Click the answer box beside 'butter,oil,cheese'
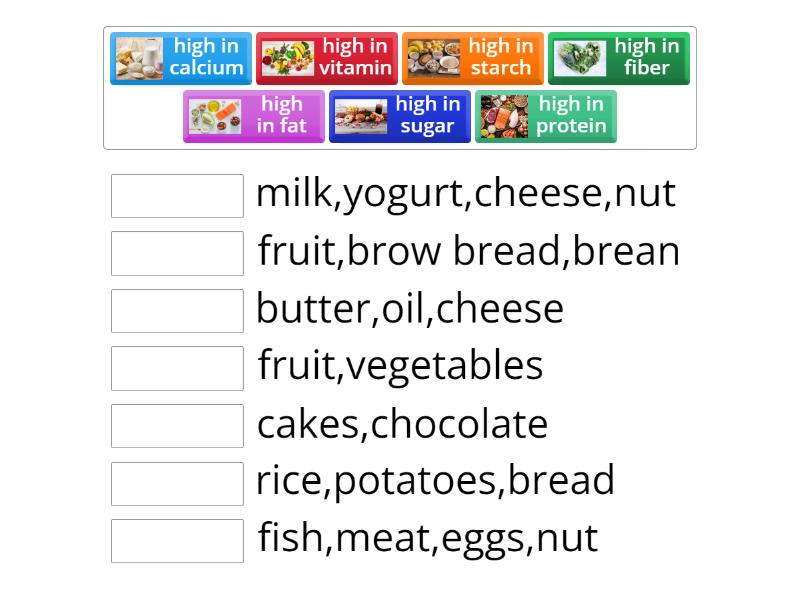800x600 pixels. point(176,309)
